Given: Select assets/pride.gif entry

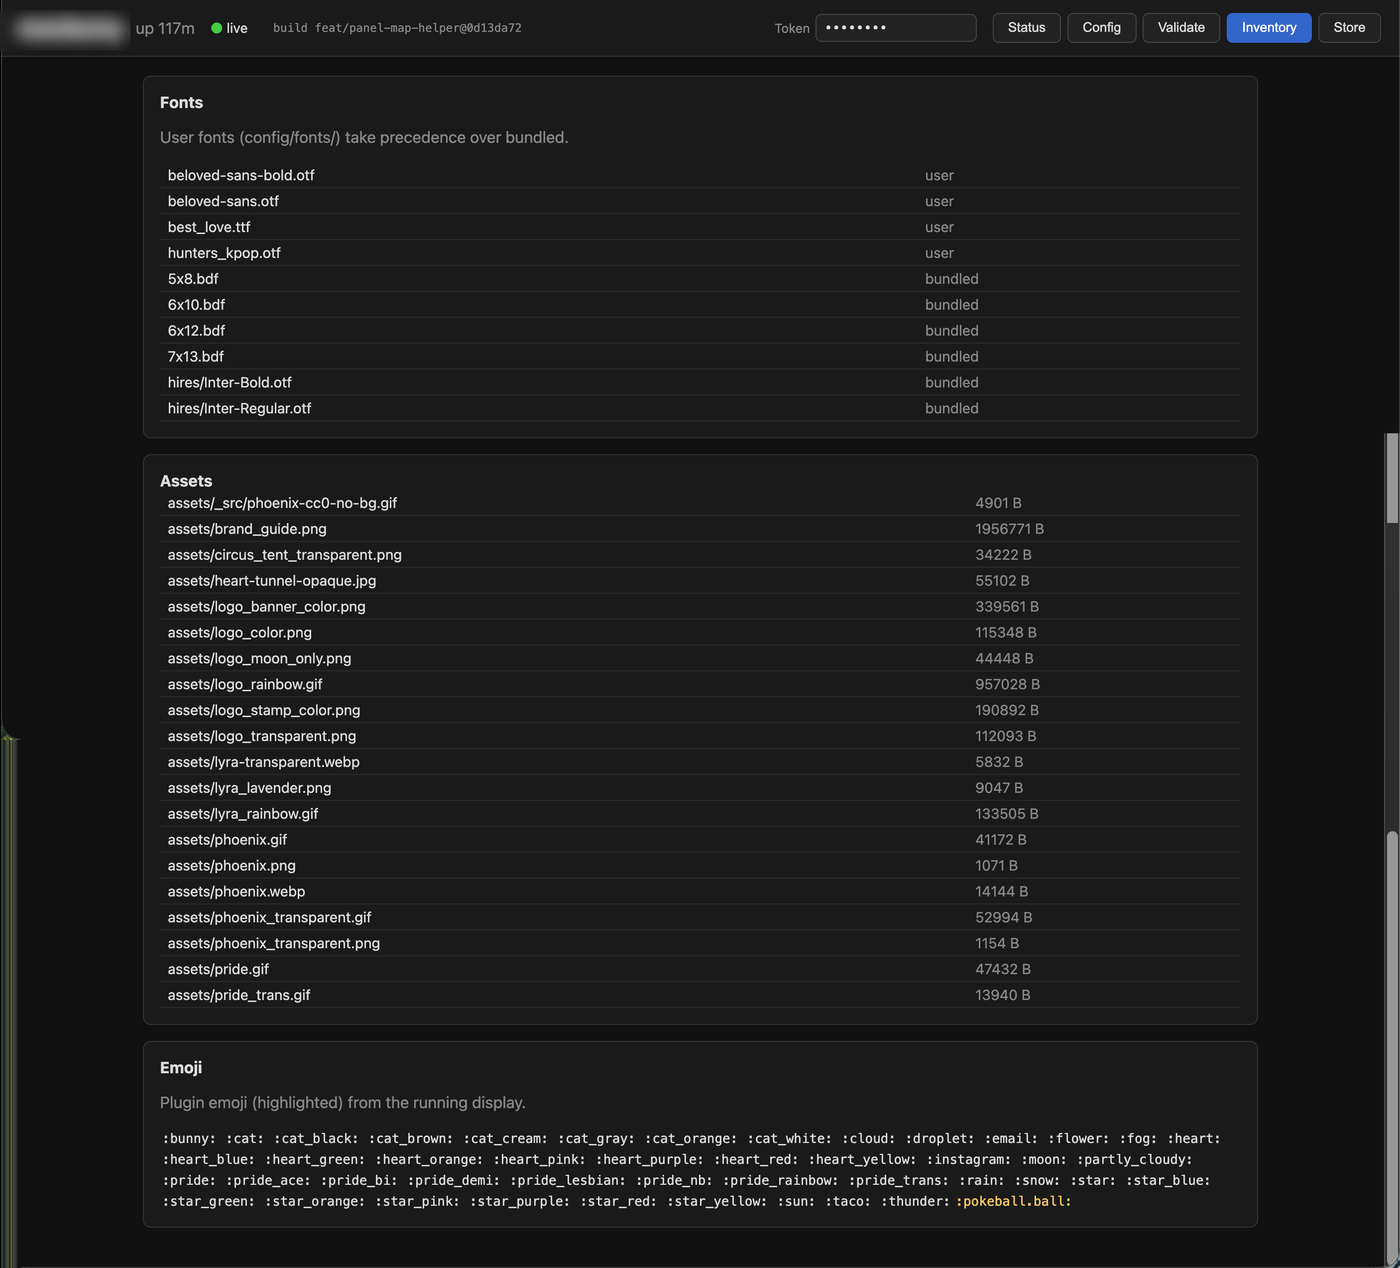Looking at the screenshot, I should (x=700, y=971).
